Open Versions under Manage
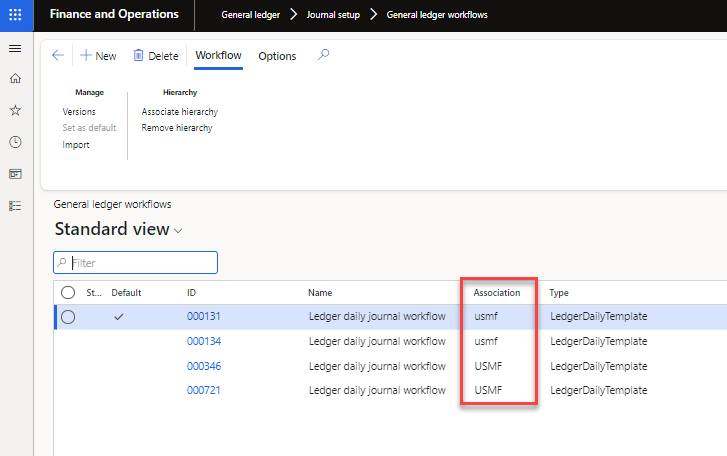This screenshot has width=727, height=456. click(79, 112)
